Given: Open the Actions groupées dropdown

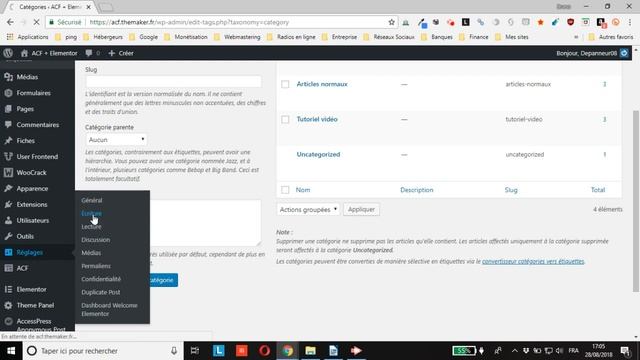Looking at the screenshot, I should pos(308,209).
